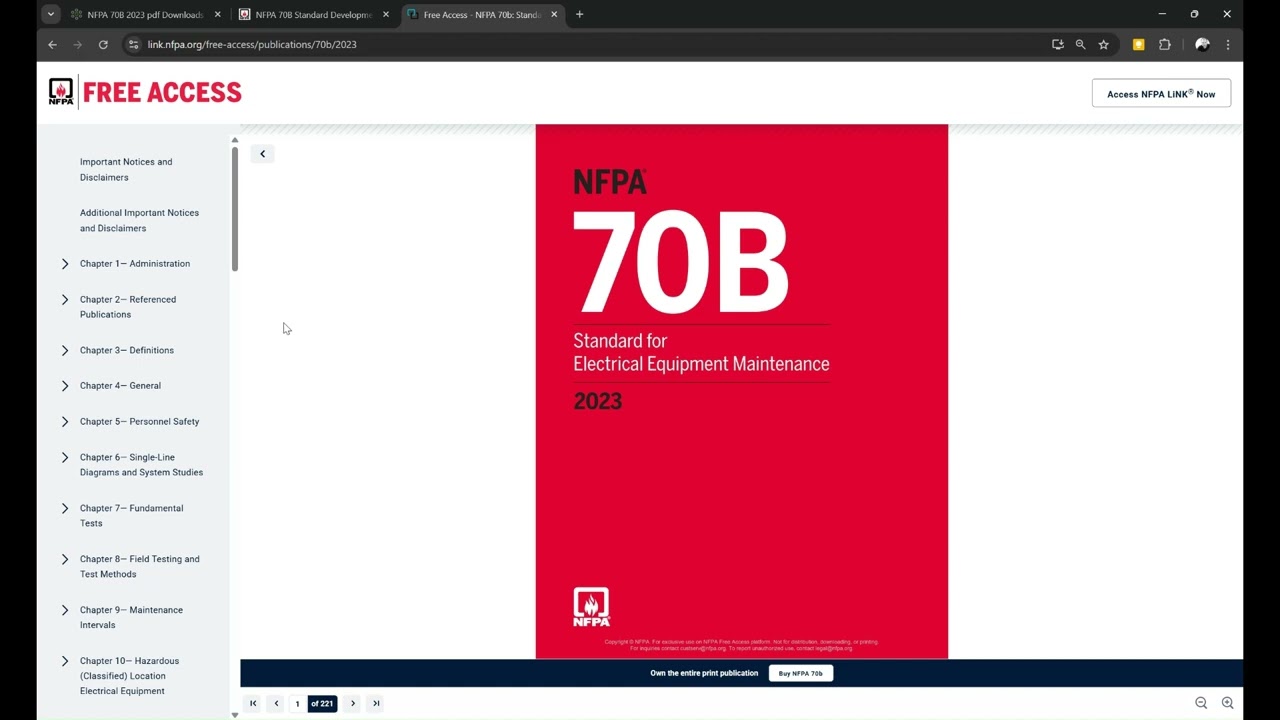Expand Chapter 4 General
1280x720 pixels.
(x=65, y=386)
